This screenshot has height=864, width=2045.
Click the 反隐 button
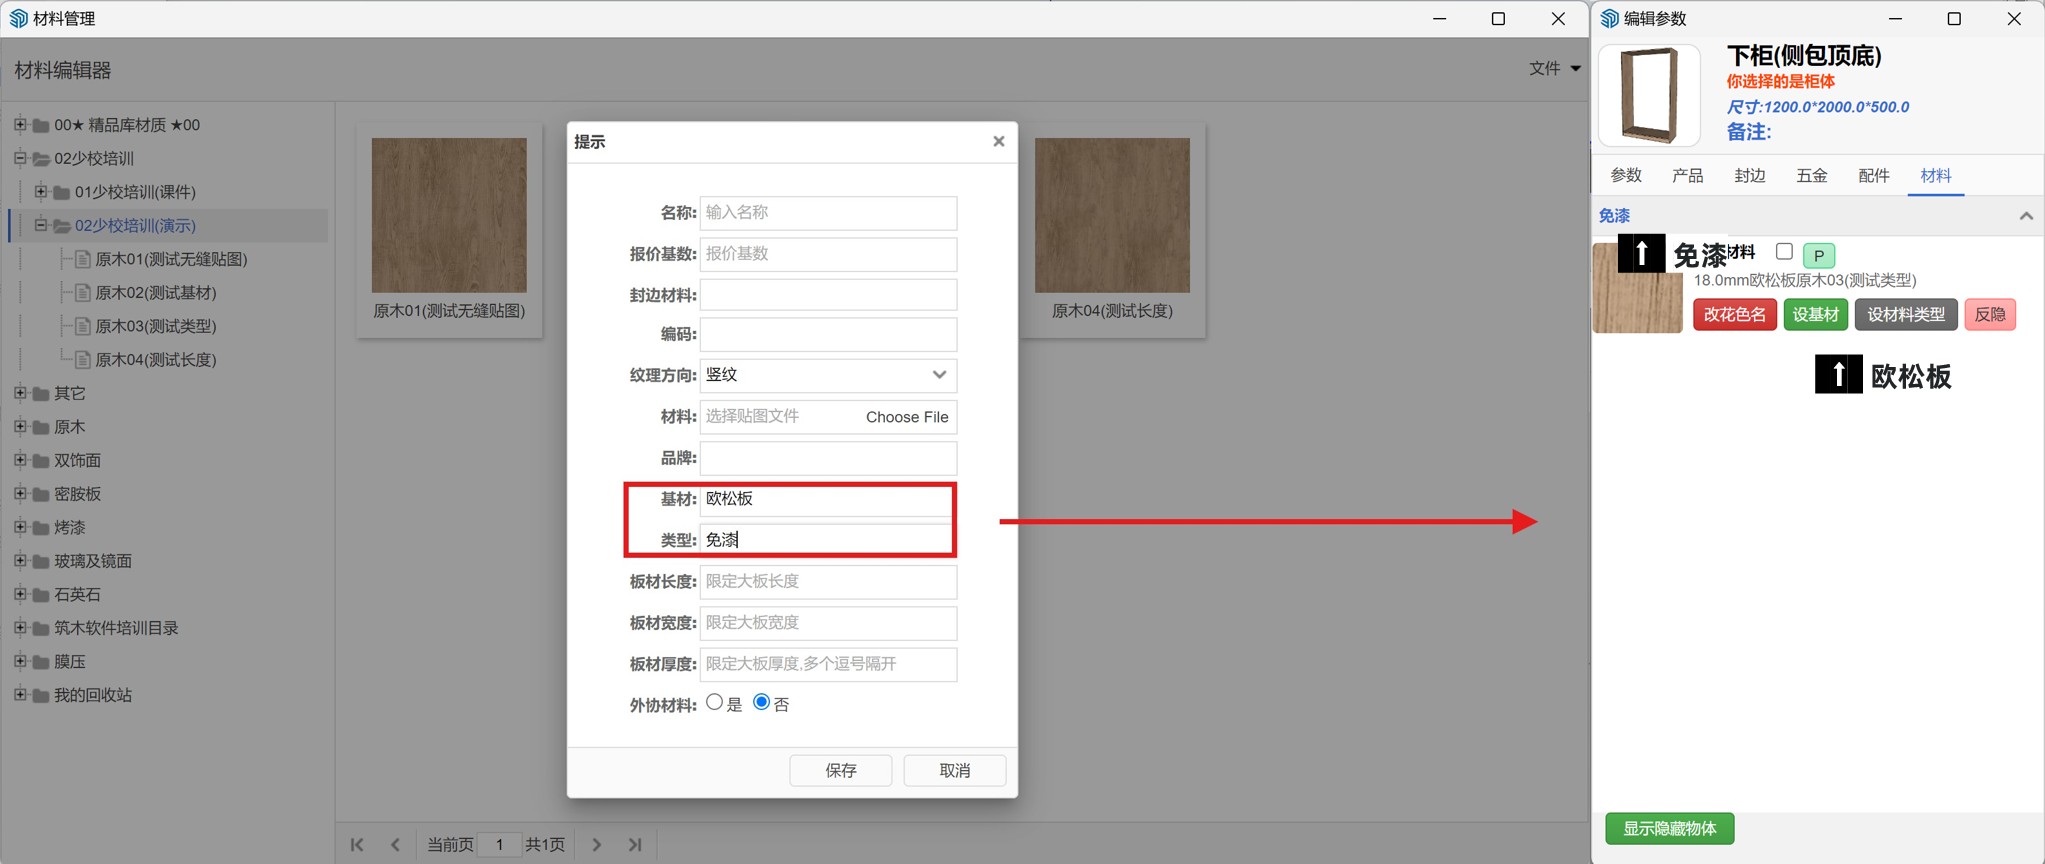[1990, 315]
